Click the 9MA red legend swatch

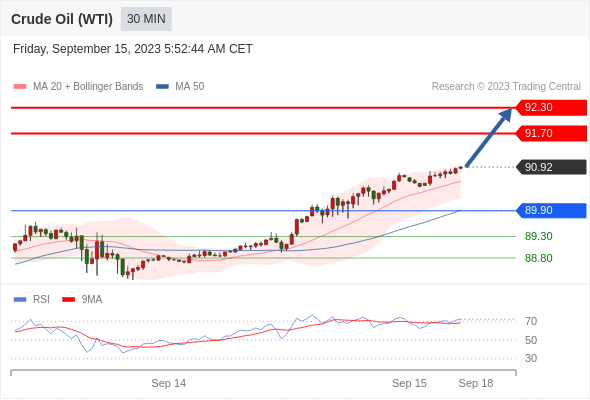68,300
